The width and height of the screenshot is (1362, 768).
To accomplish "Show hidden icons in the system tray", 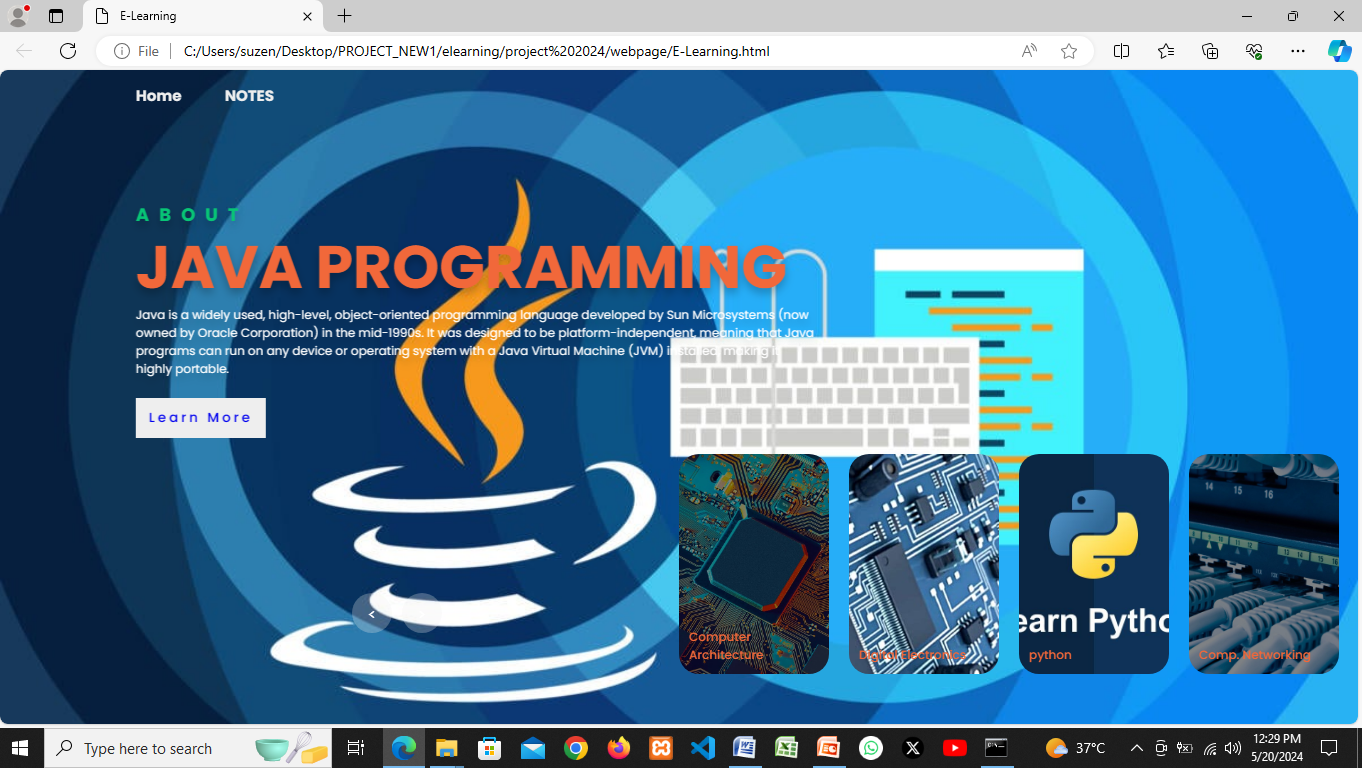I will point(1136,748).
